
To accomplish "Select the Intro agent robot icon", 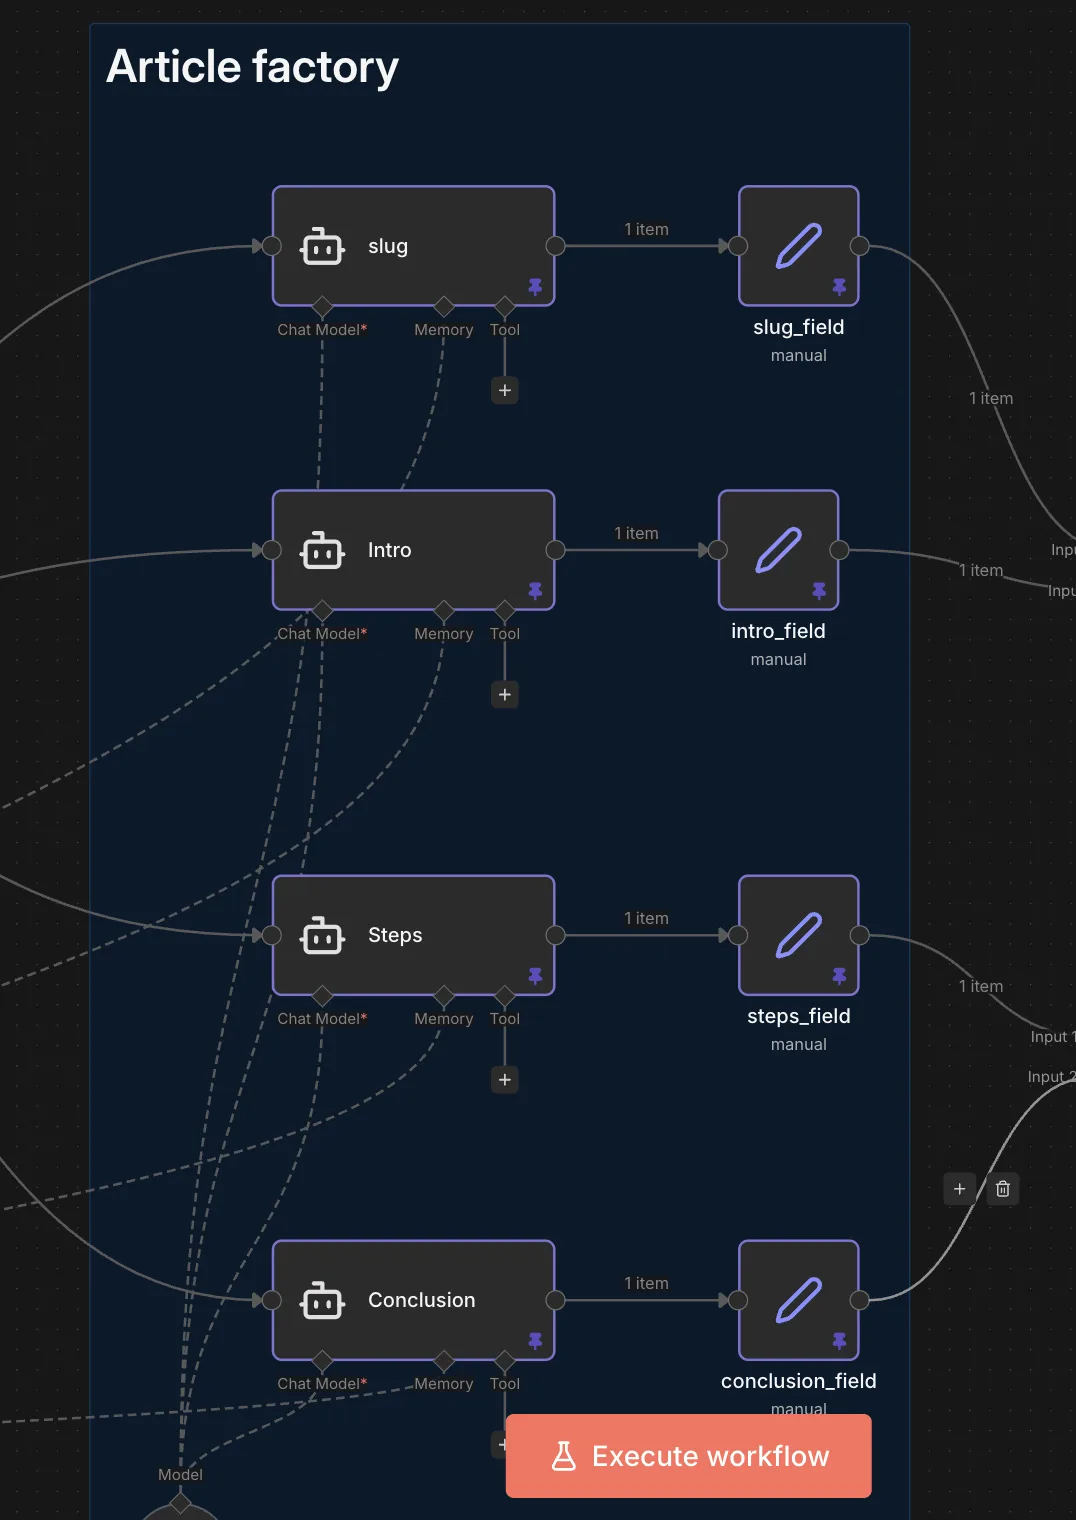I will 322,550.
